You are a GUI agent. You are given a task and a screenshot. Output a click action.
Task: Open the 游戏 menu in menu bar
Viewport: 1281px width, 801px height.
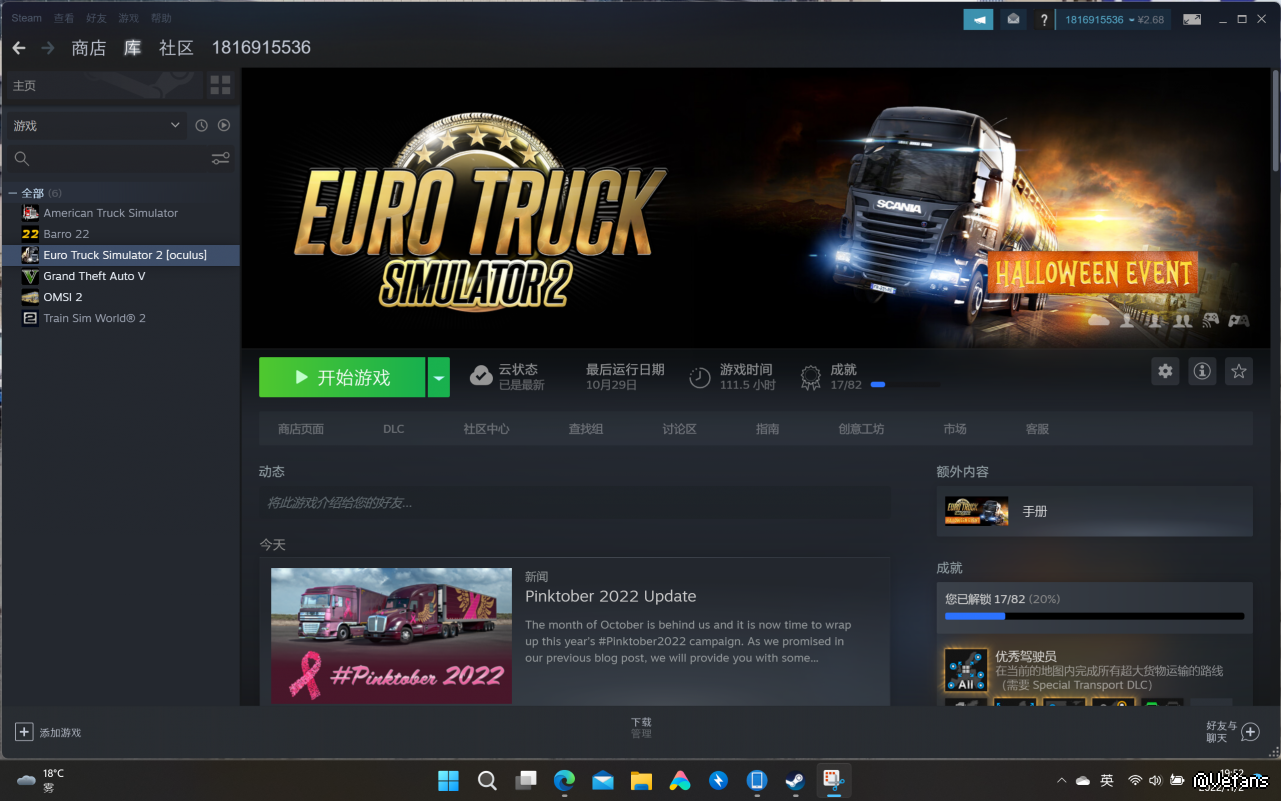[128, 18]
